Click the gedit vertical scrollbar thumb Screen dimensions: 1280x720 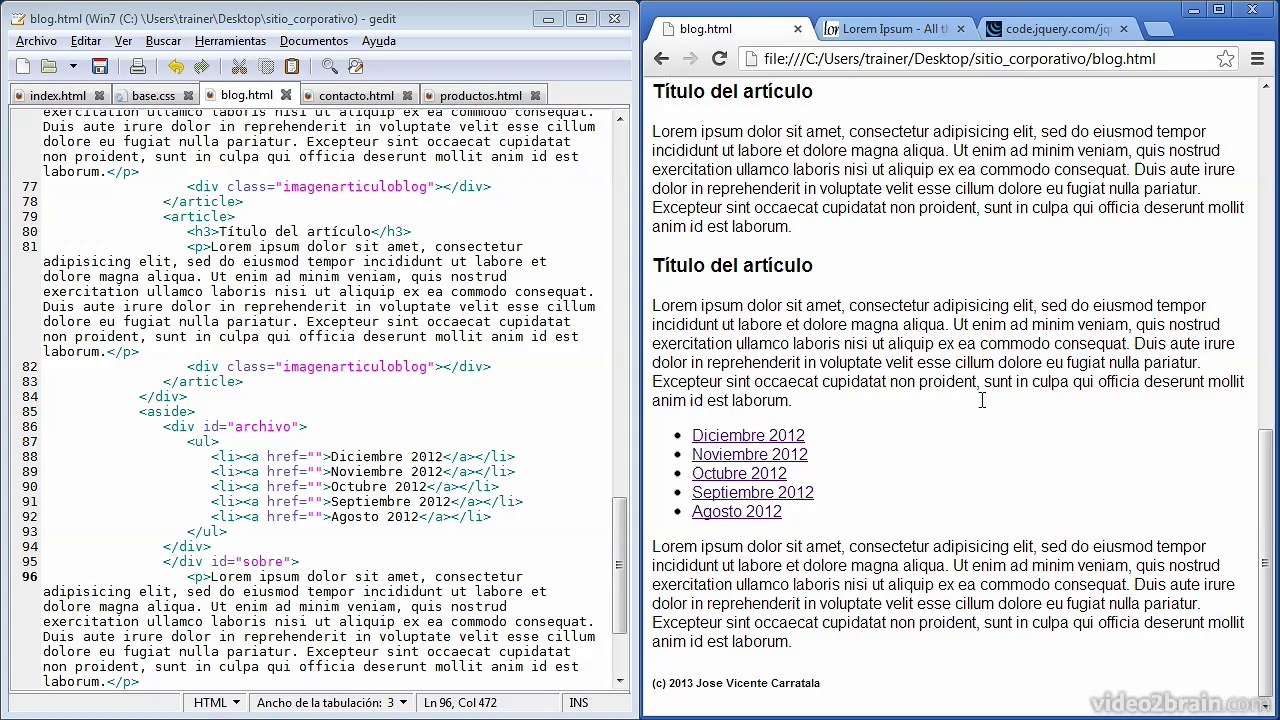620,565
